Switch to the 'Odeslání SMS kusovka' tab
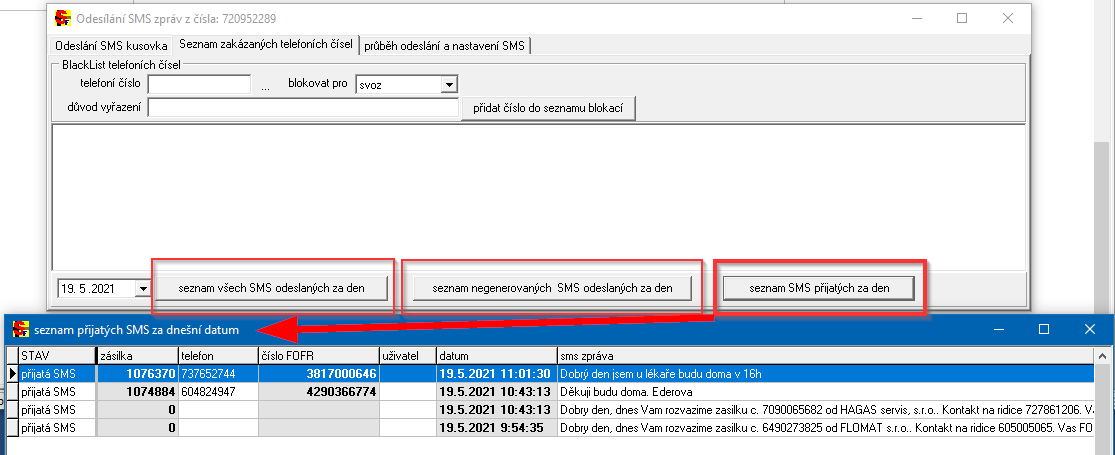Screen dimensions: 1115x455 click(x=111, y=45)
